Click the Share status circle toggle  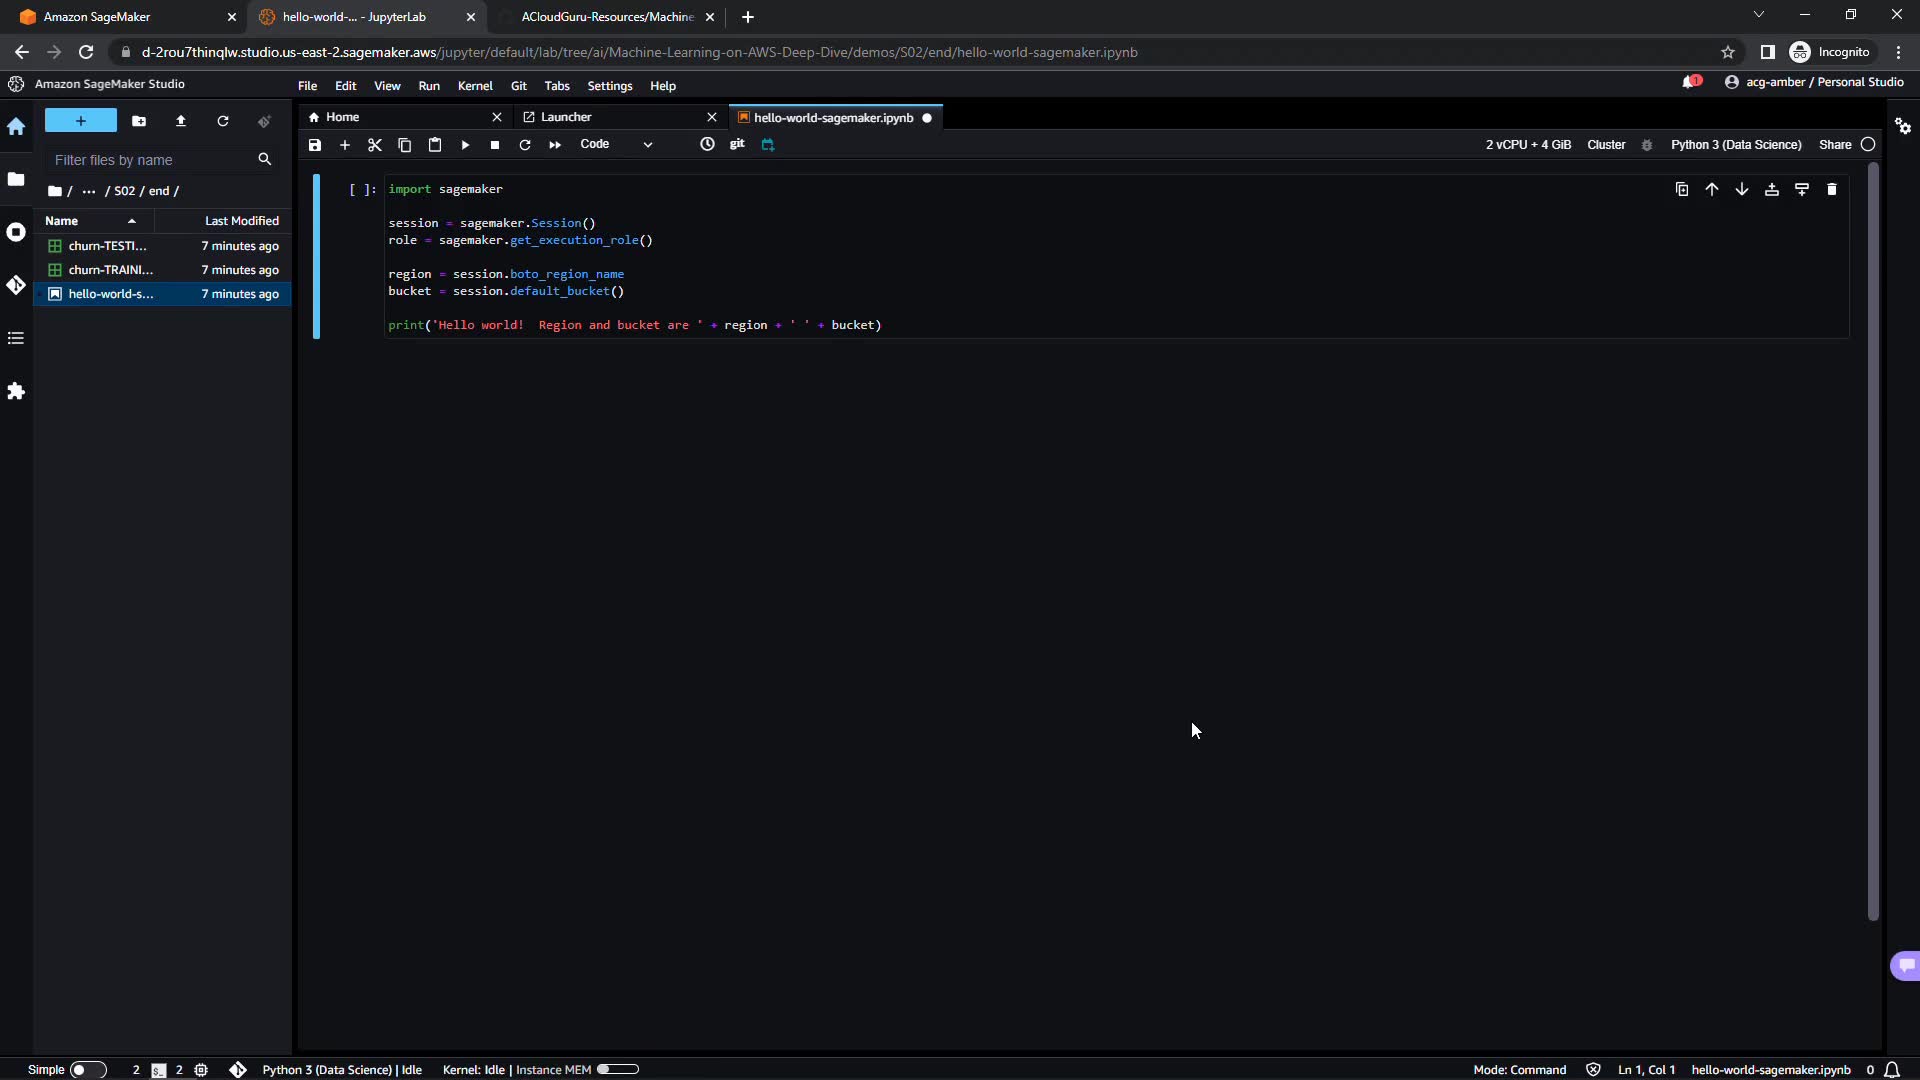pyautogui.click(x=1867, y=145)
